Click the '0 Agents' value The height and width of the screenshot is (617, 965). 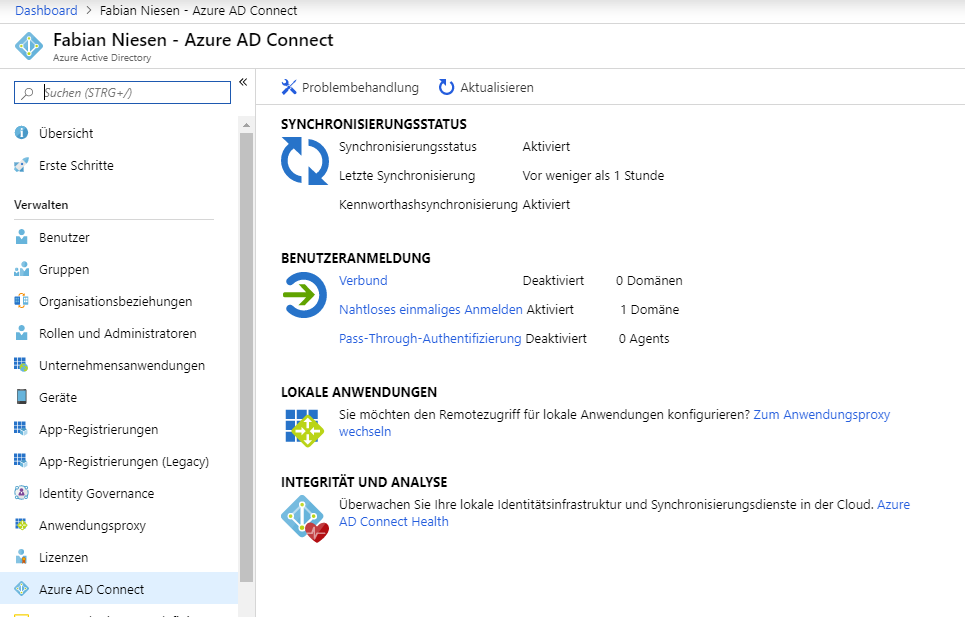644,338
